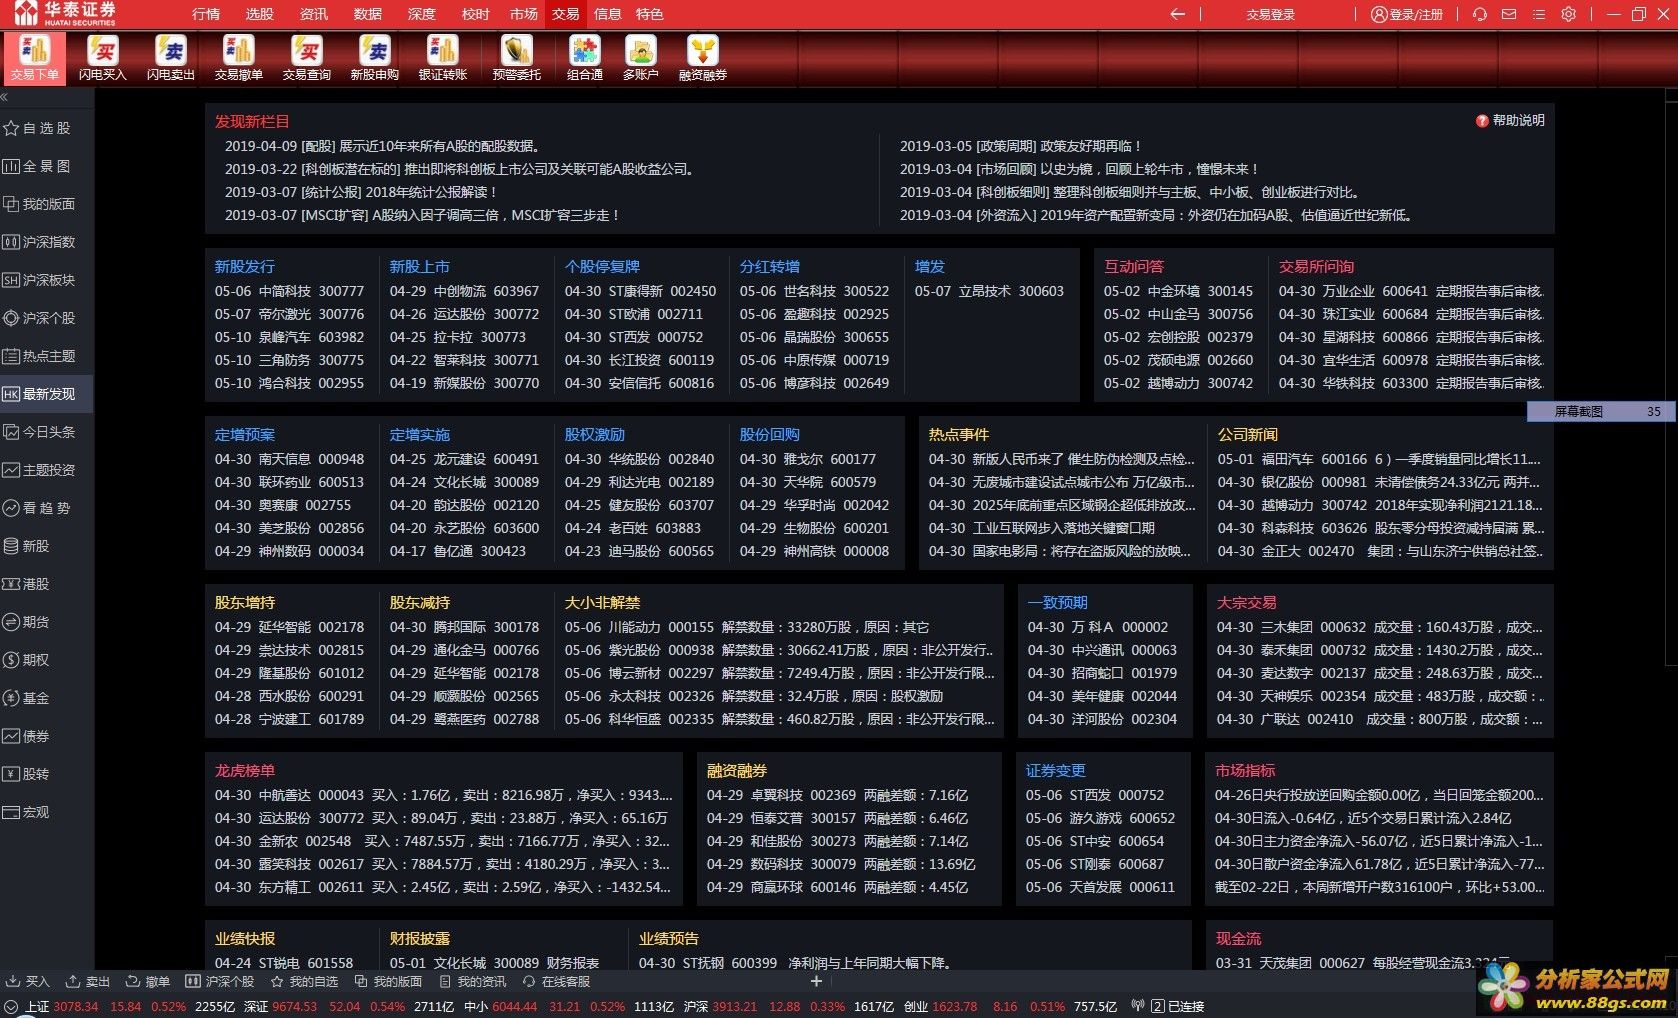Open the 新股发行 section heading
The image size is (1678, 1018).
click(x=245, y=267)
